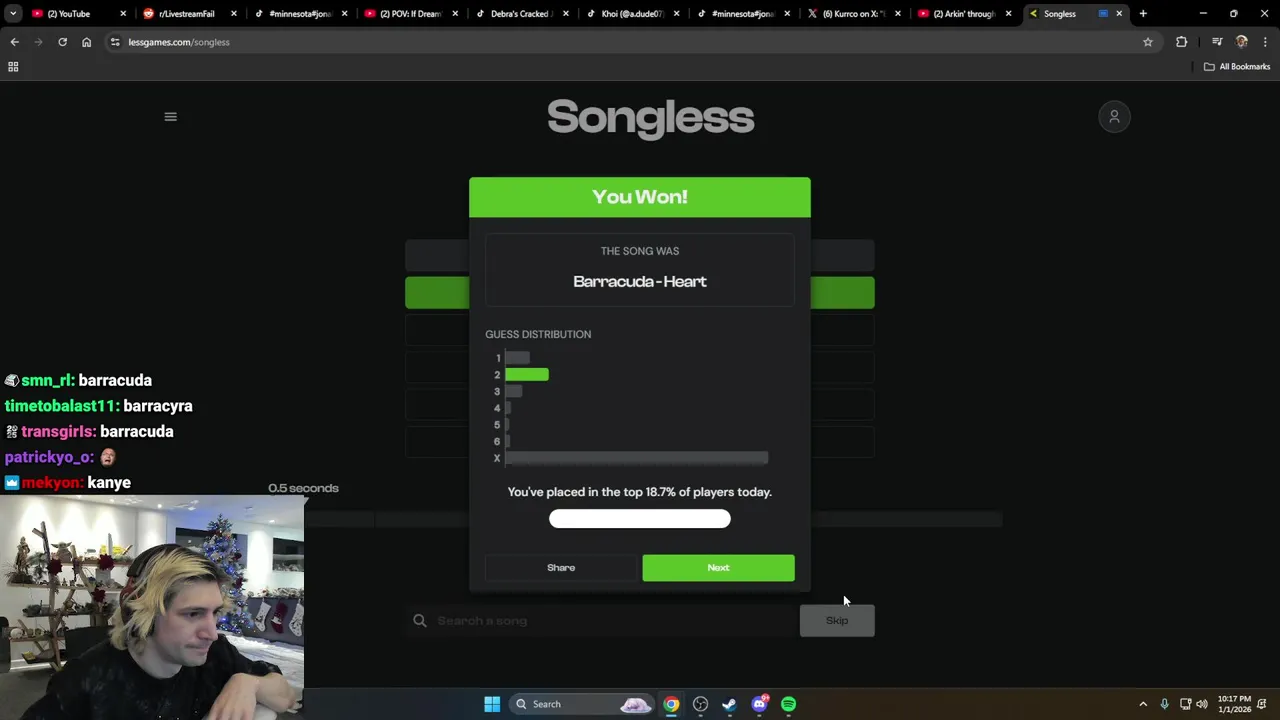Switch to the POV: If Dream tab
Screen dimensions: 1280x720
pos(410,14)
